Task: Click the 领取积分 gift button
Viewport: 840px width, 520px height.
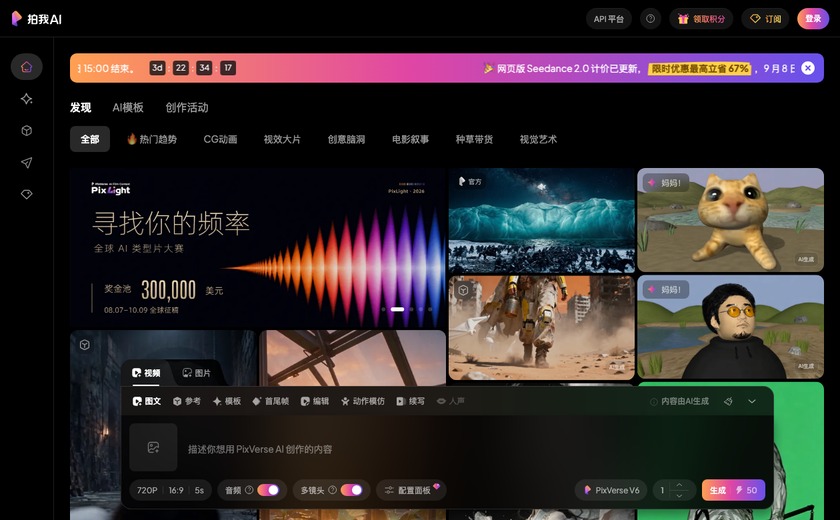Action: pos(701,19)
